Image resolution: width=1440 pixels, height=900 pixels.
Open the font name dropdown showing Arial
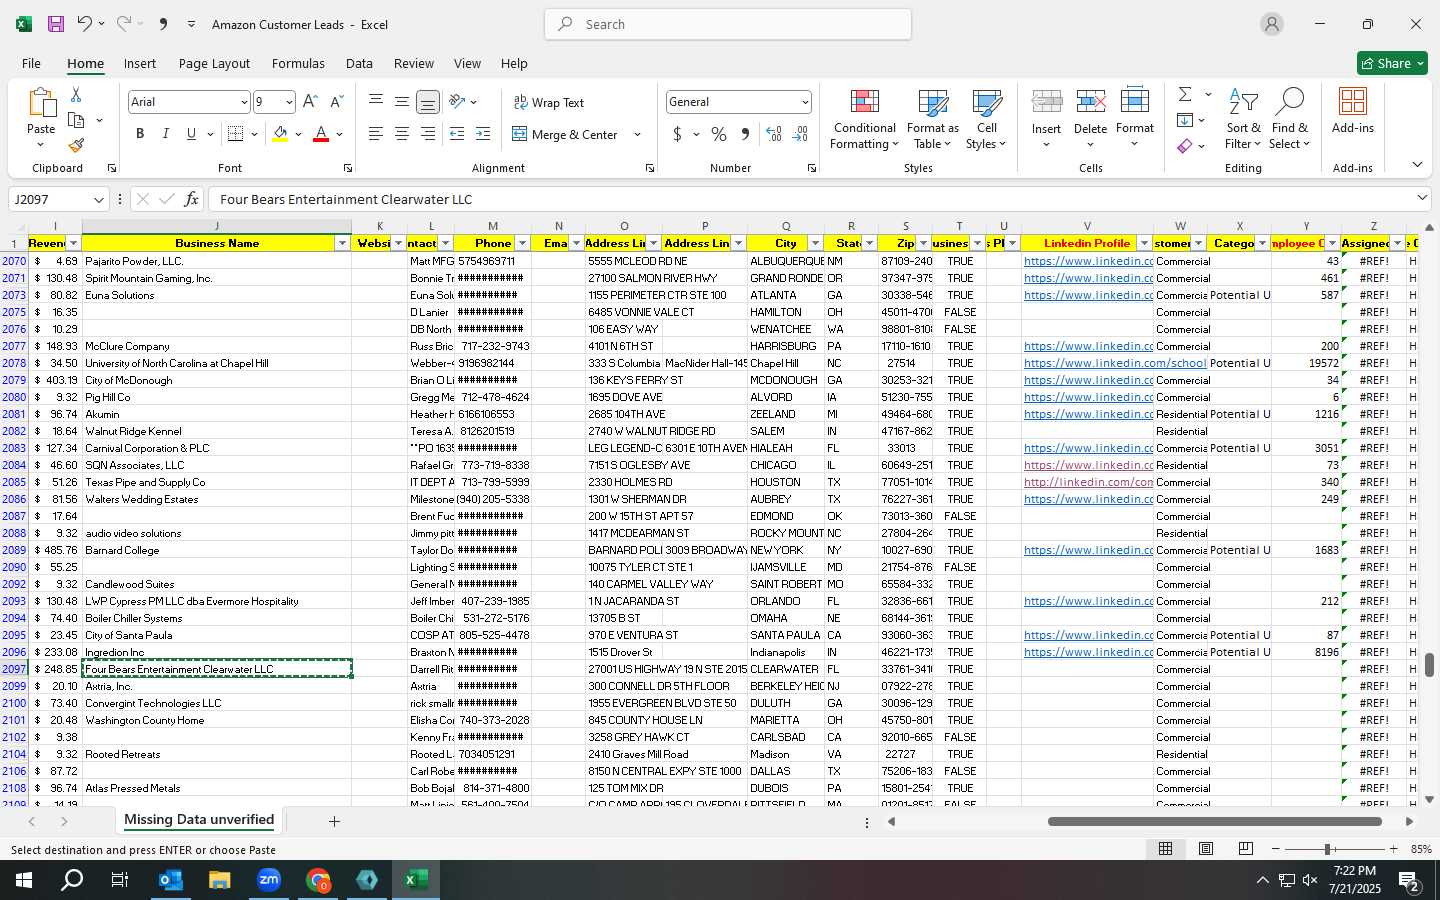point(243,102)
